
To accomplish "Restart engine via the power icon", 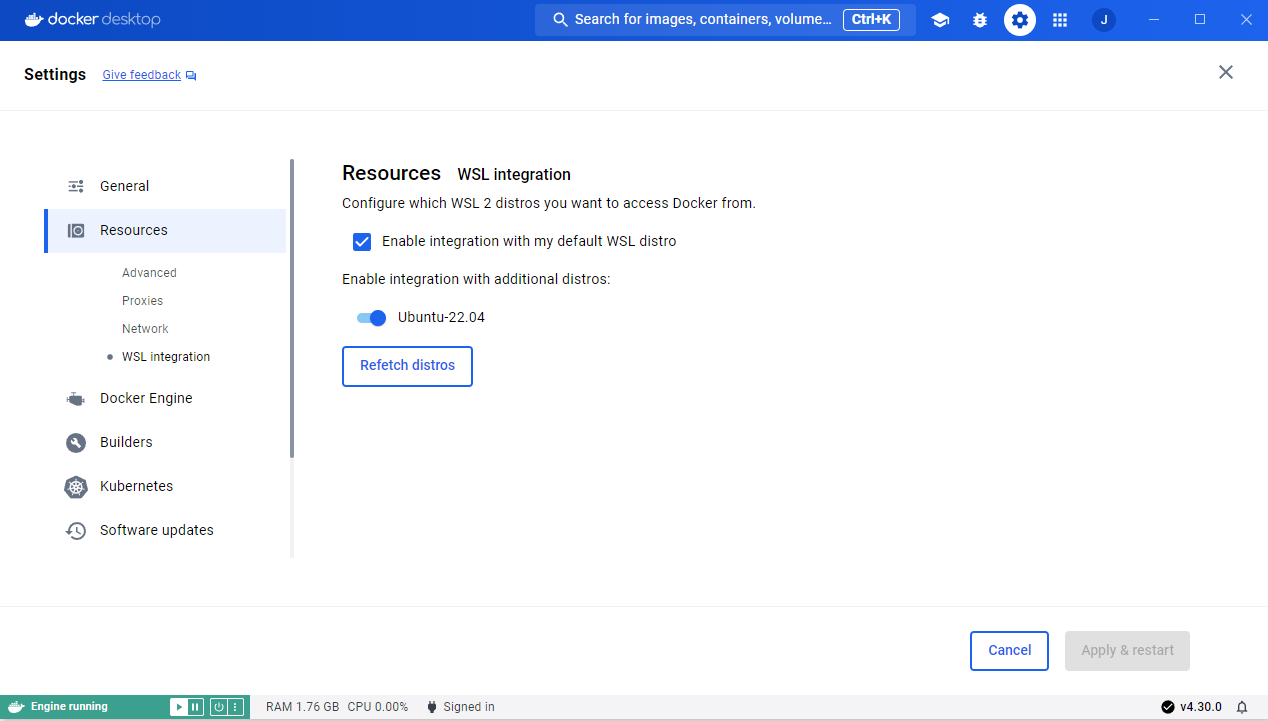I will [218, 707].
